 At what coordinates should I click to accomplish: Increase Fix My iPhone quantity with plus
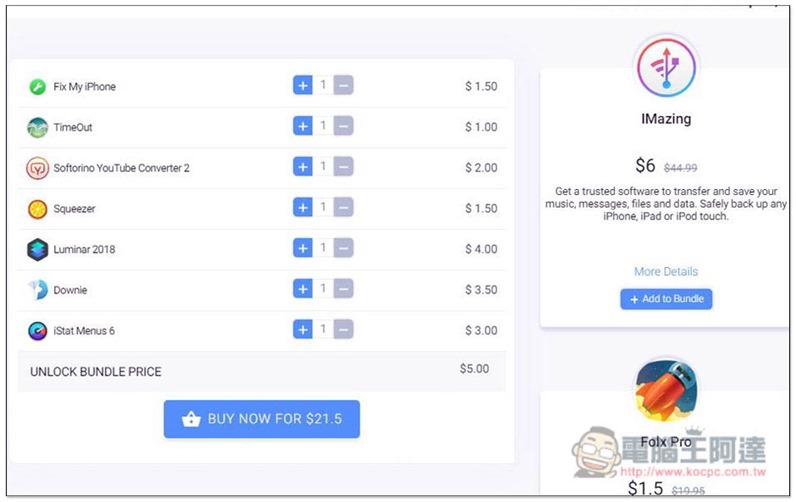coord(303,85)
